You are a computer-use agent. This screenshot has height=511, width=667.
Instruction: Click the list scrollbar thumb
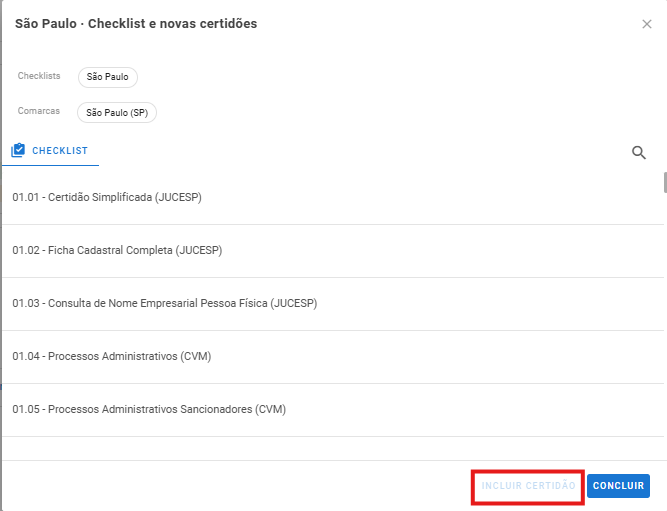click(665, 183)
